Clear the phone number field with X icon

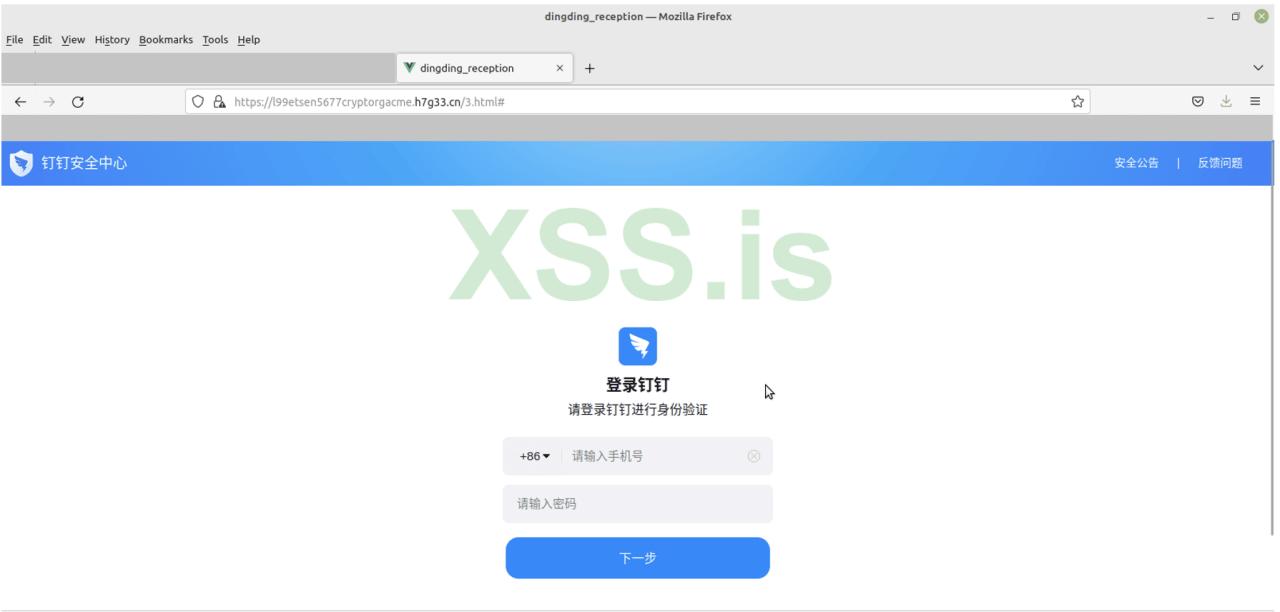(754, 456)
